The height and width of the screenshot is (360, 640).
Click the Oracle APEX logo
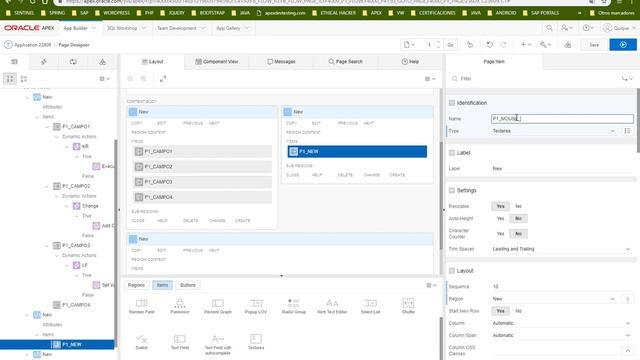(29, 28)
